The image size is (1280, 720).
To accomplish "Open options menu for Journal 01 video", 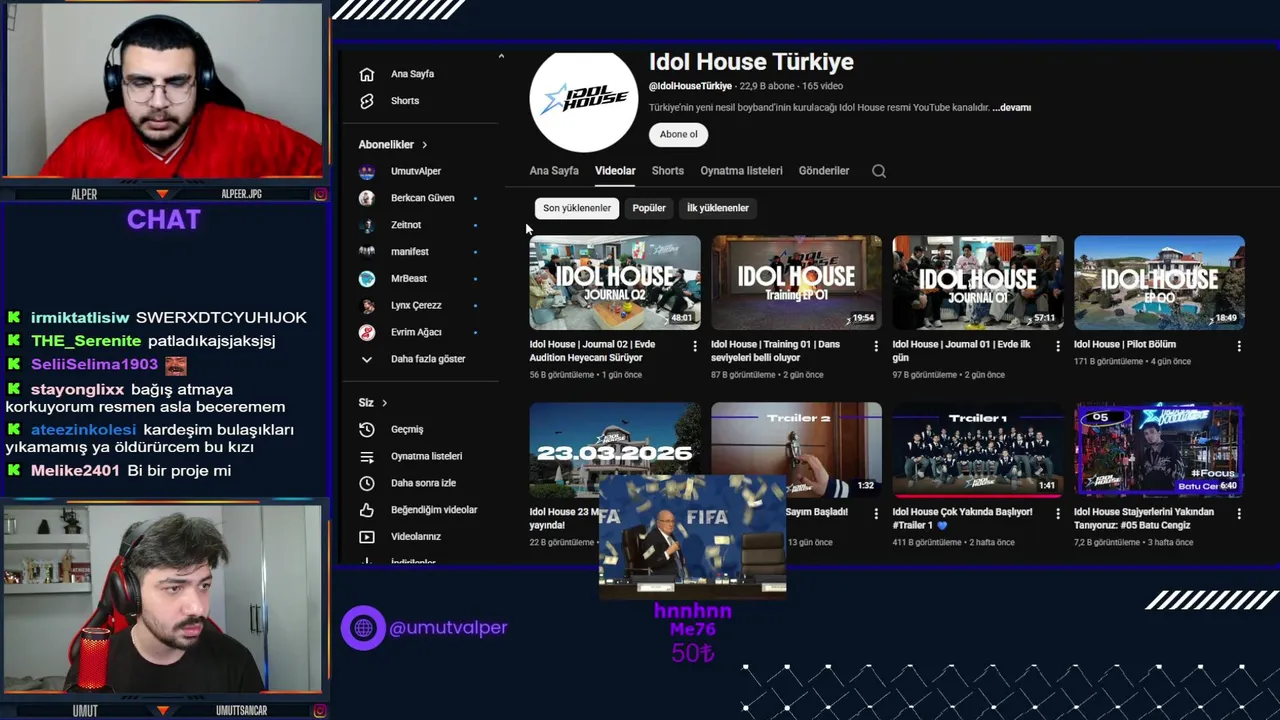I will 1057,346.
